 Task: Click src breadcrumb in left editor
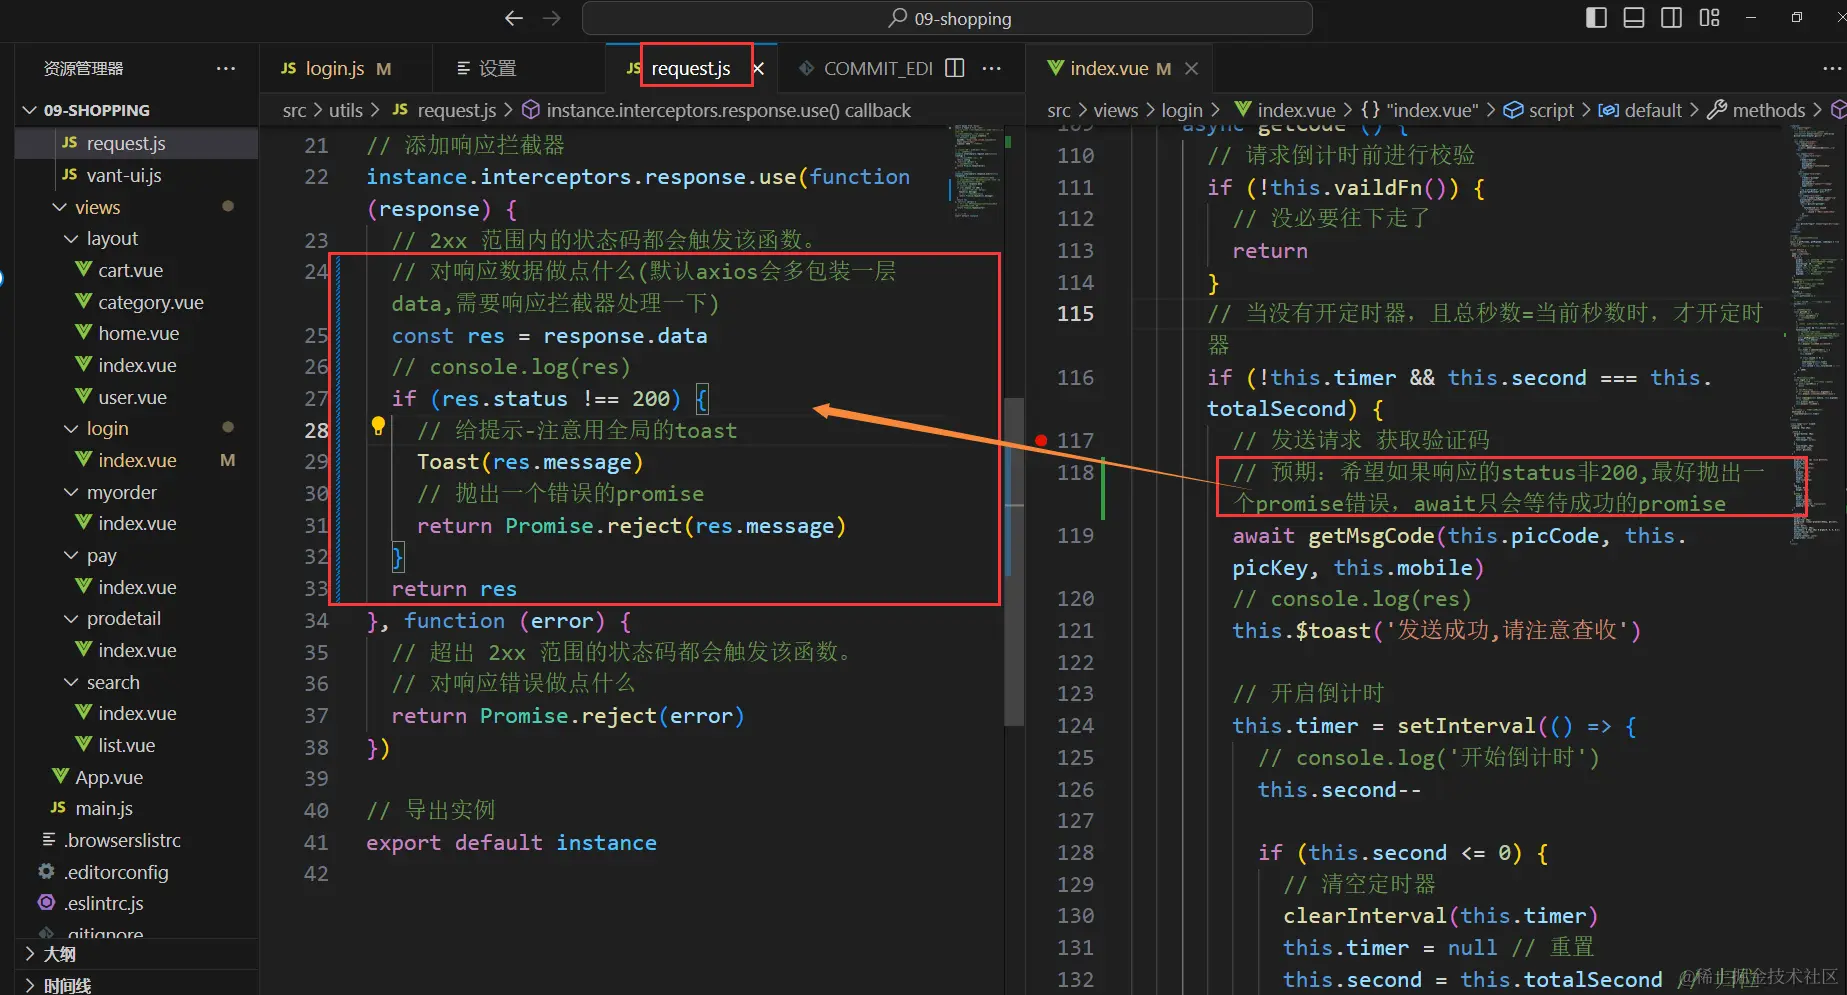click(x=294, y=110)
